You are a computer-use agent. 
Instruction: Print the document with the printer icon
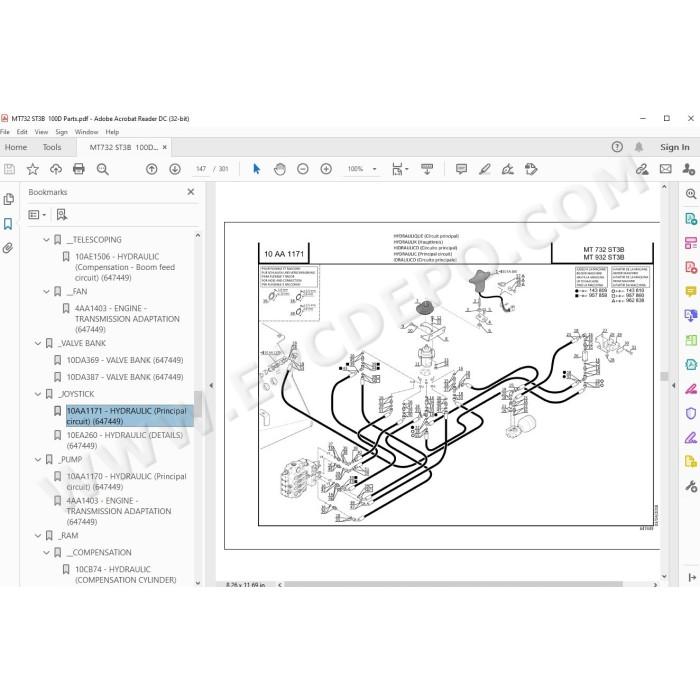(x=79, y=169)
